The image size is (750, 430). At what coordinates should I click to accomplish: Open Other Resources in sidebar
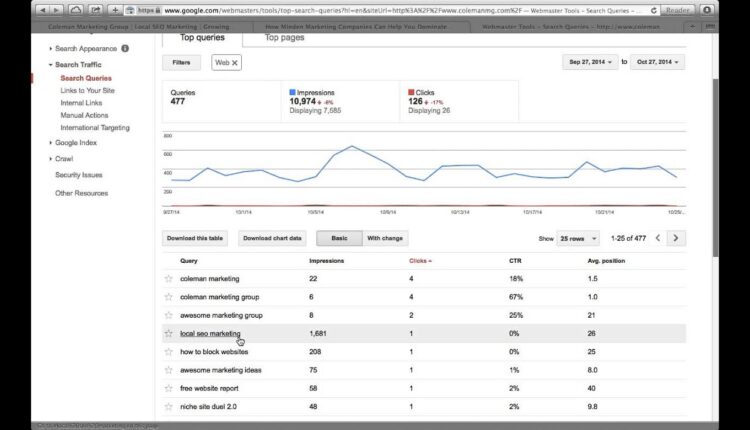coord(81,193)
